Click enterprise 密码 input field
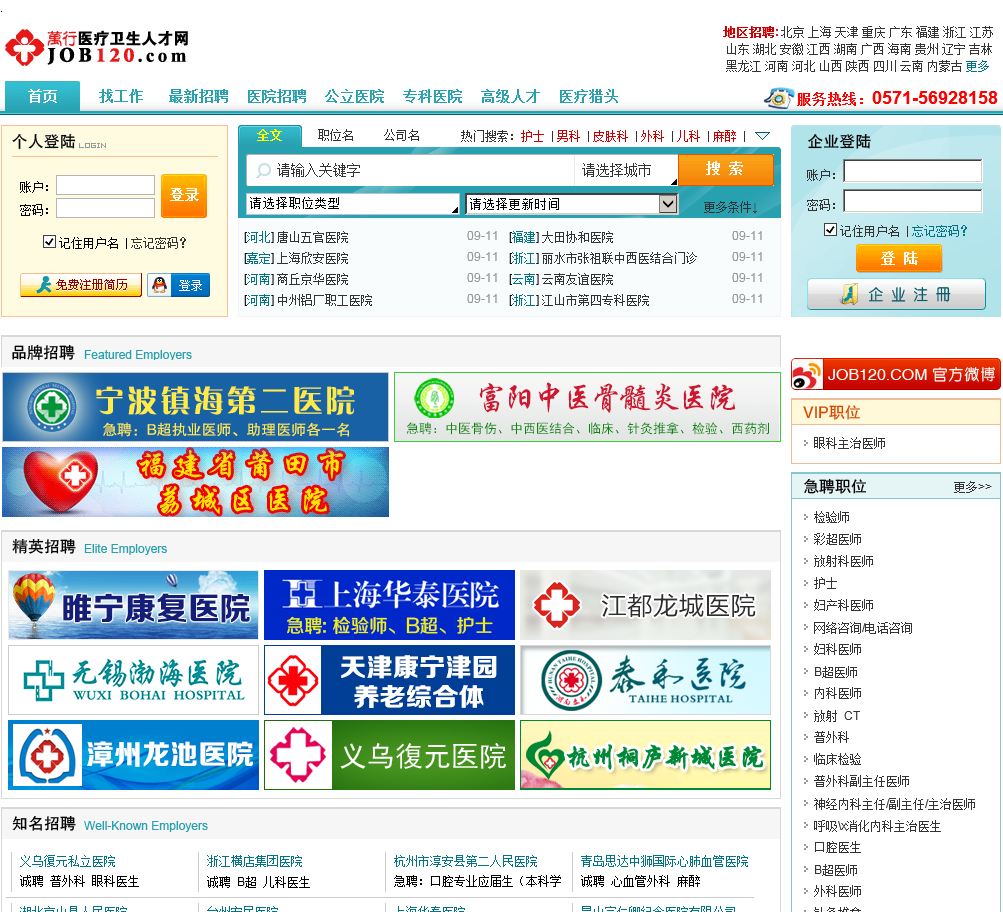This screenshot has width=1003, height=912. (913, 201)
